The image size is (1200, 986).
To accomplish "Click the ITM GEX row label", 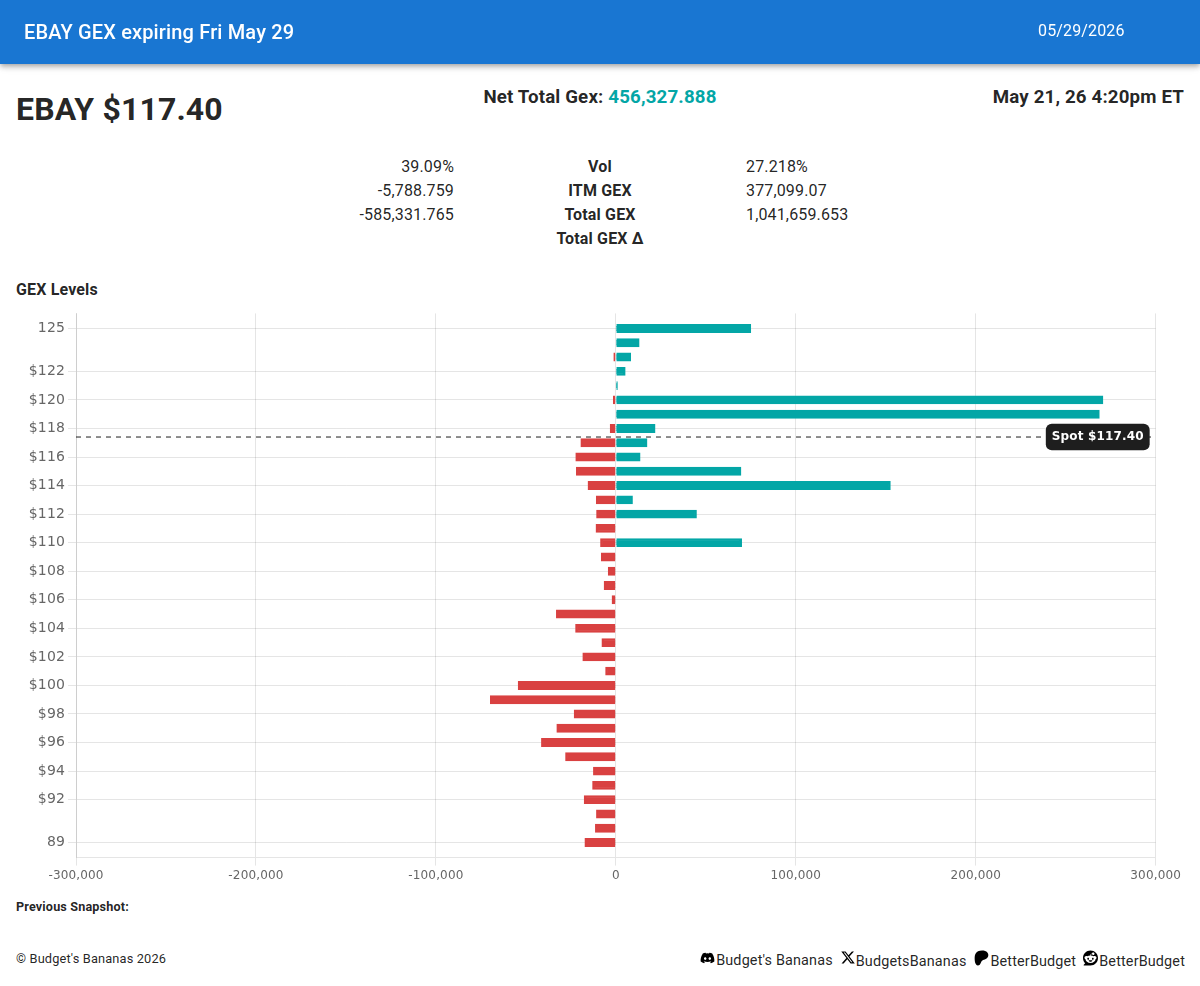I will [x=600, y=190].
